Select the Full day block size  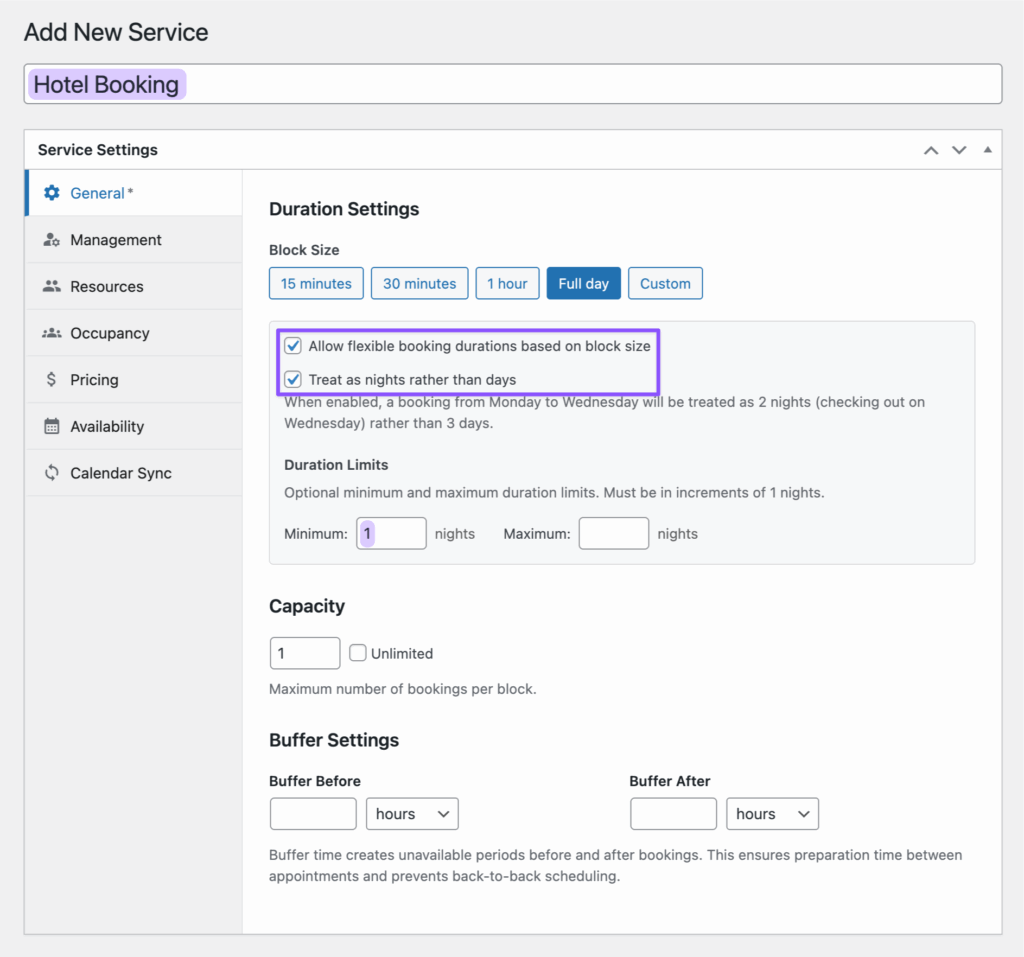coord(583,283)
